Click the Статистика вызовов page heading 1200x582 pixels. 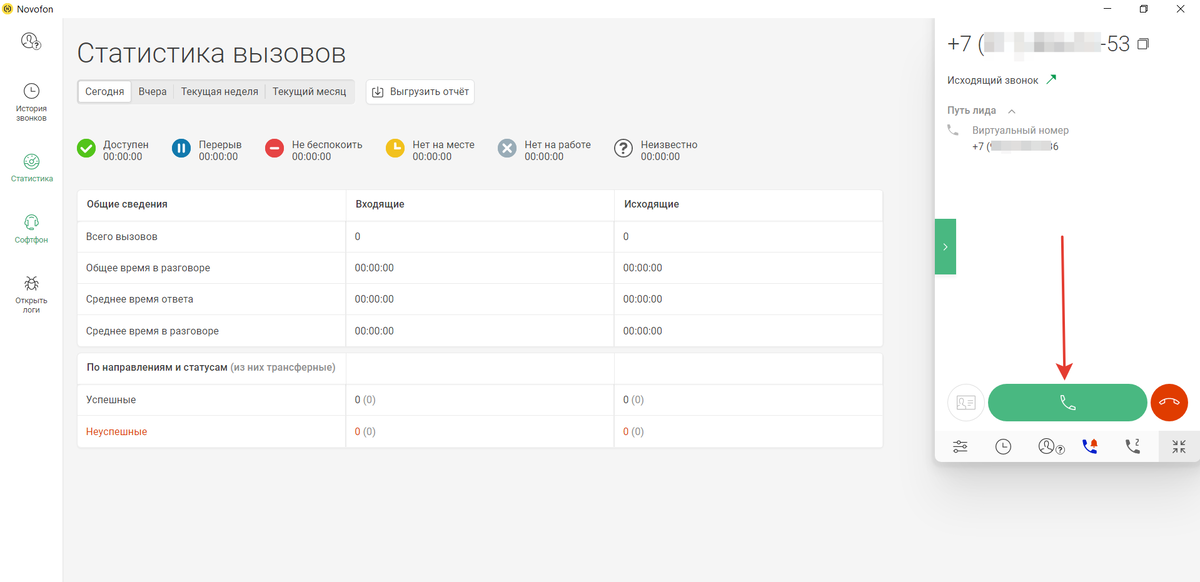click(211, 53)
